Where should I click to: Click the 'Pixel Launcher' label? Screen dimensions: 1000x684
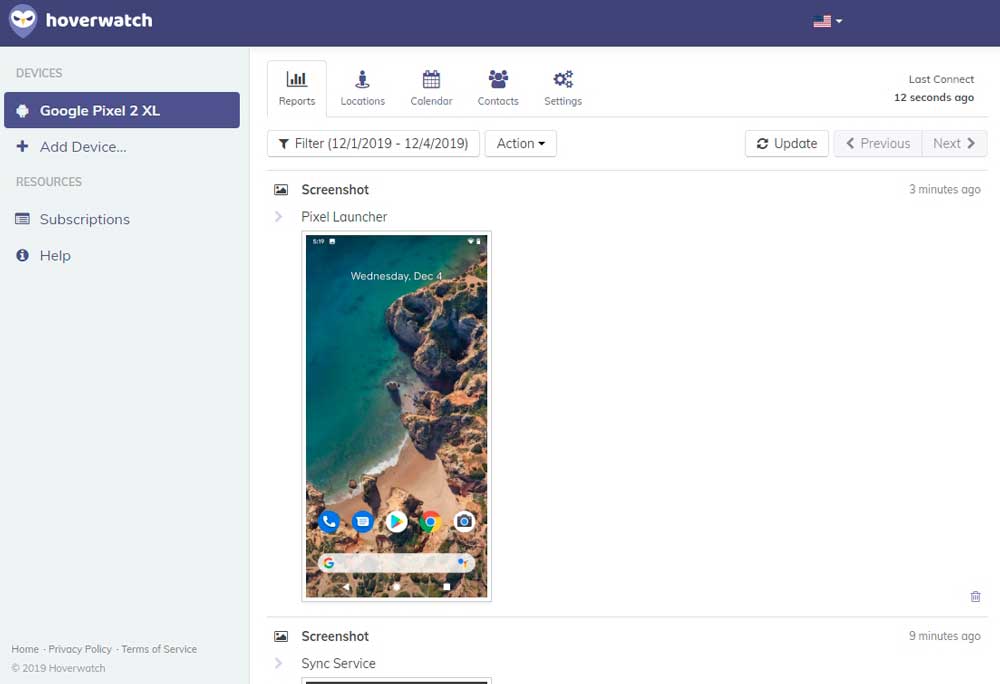344,217
